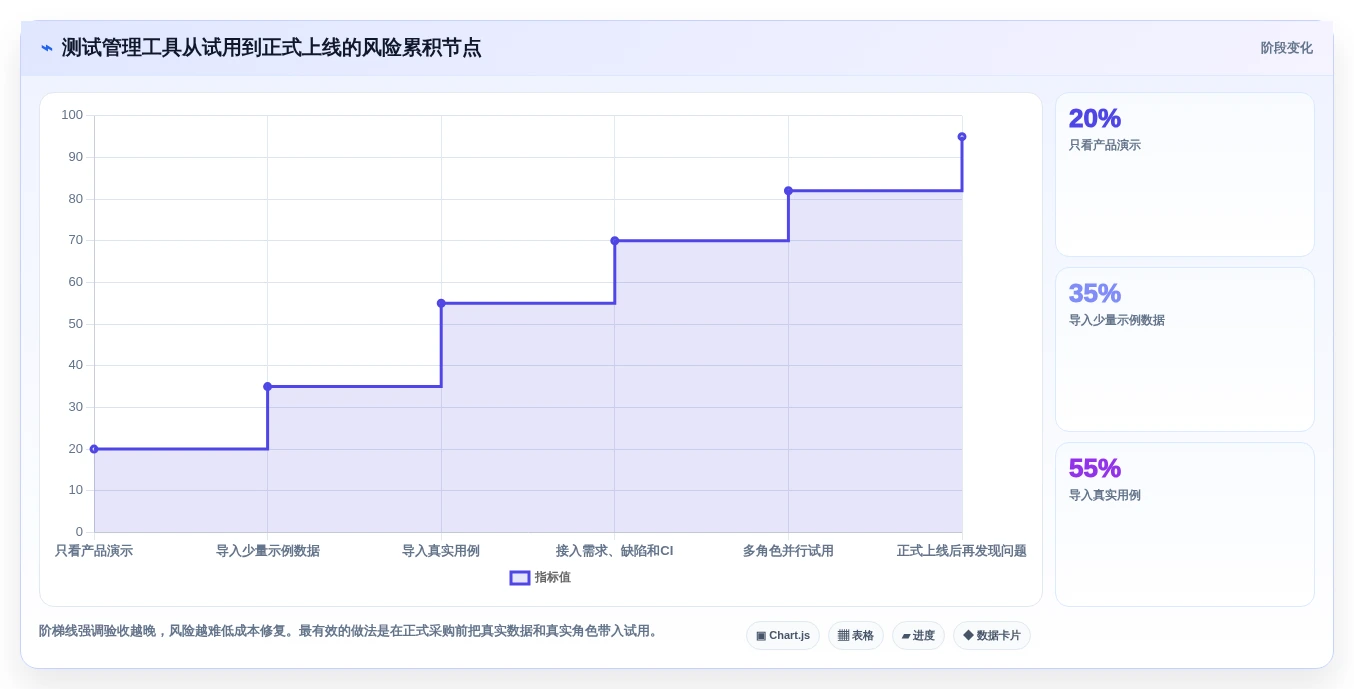Click the 进度 tag
Viewport: 1354px width, 689px height.
918,636
